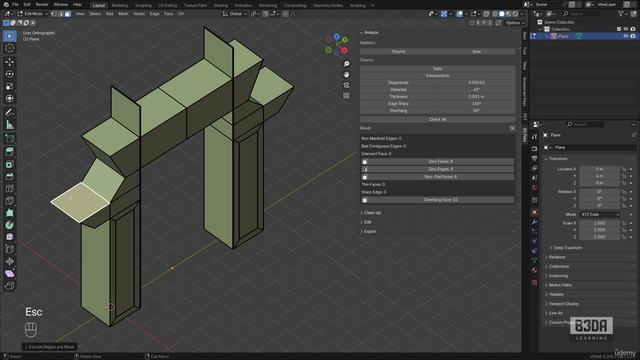This screenshot has height=360, width=640.
Task: Select the Bevel tool
Action: click(x=10, y=176)
